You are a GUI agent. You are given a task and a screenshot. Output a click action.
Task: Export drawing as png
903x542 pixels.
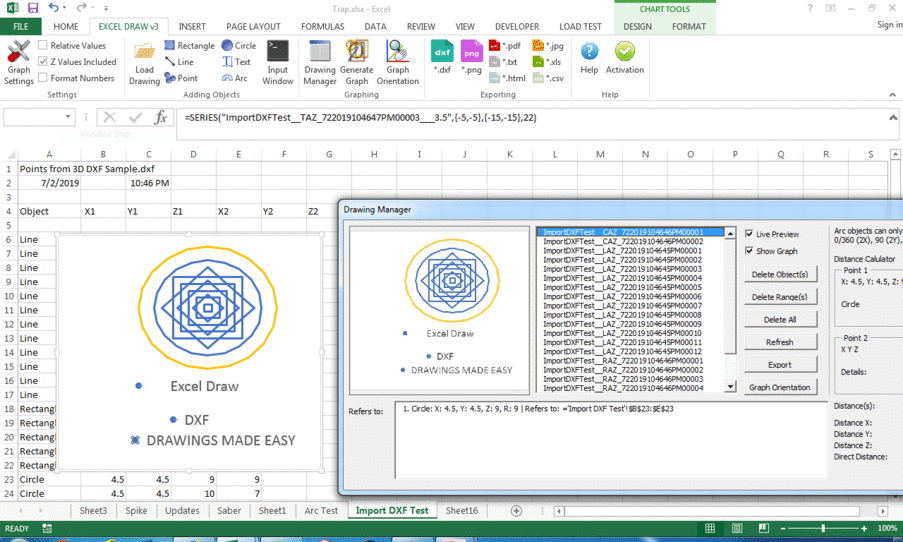472,58
